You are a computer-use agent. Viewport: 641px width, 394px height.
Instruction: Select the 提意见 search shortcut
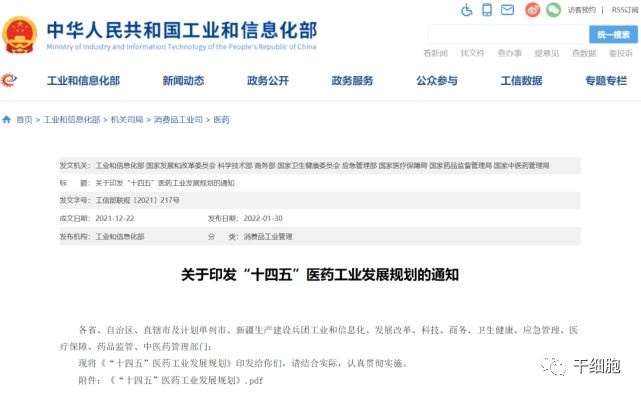point(547,53)
